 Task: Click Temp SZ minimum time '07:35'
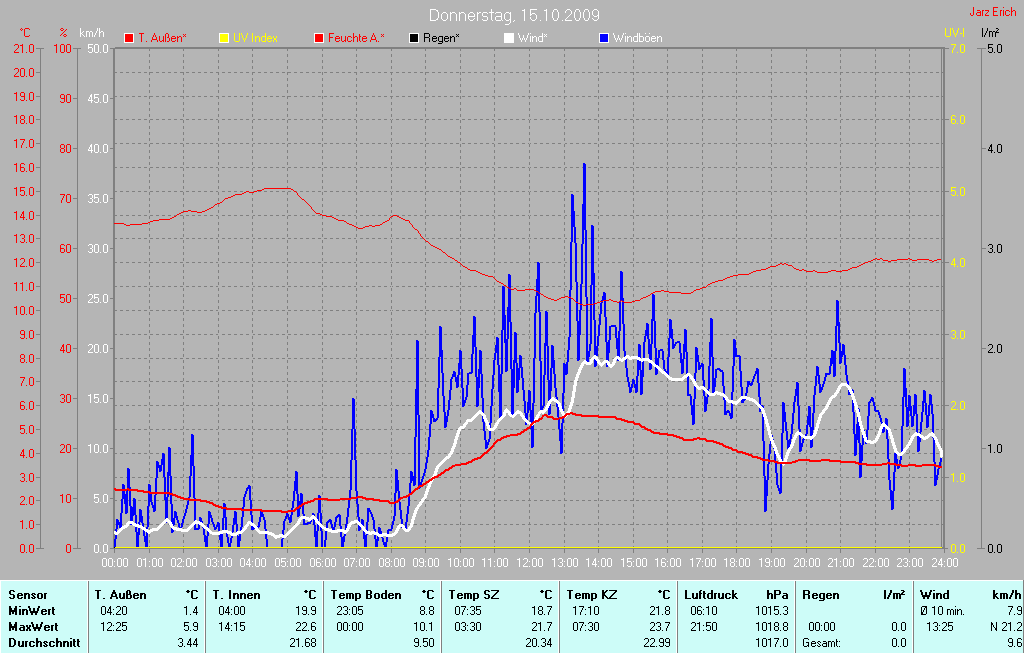(468, 611)
